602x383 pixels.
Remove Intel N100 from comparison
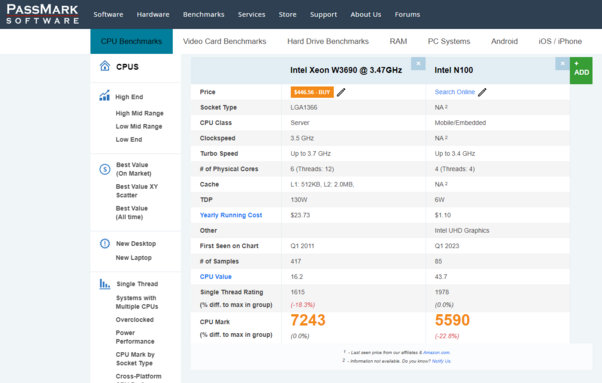coord(562,63)
